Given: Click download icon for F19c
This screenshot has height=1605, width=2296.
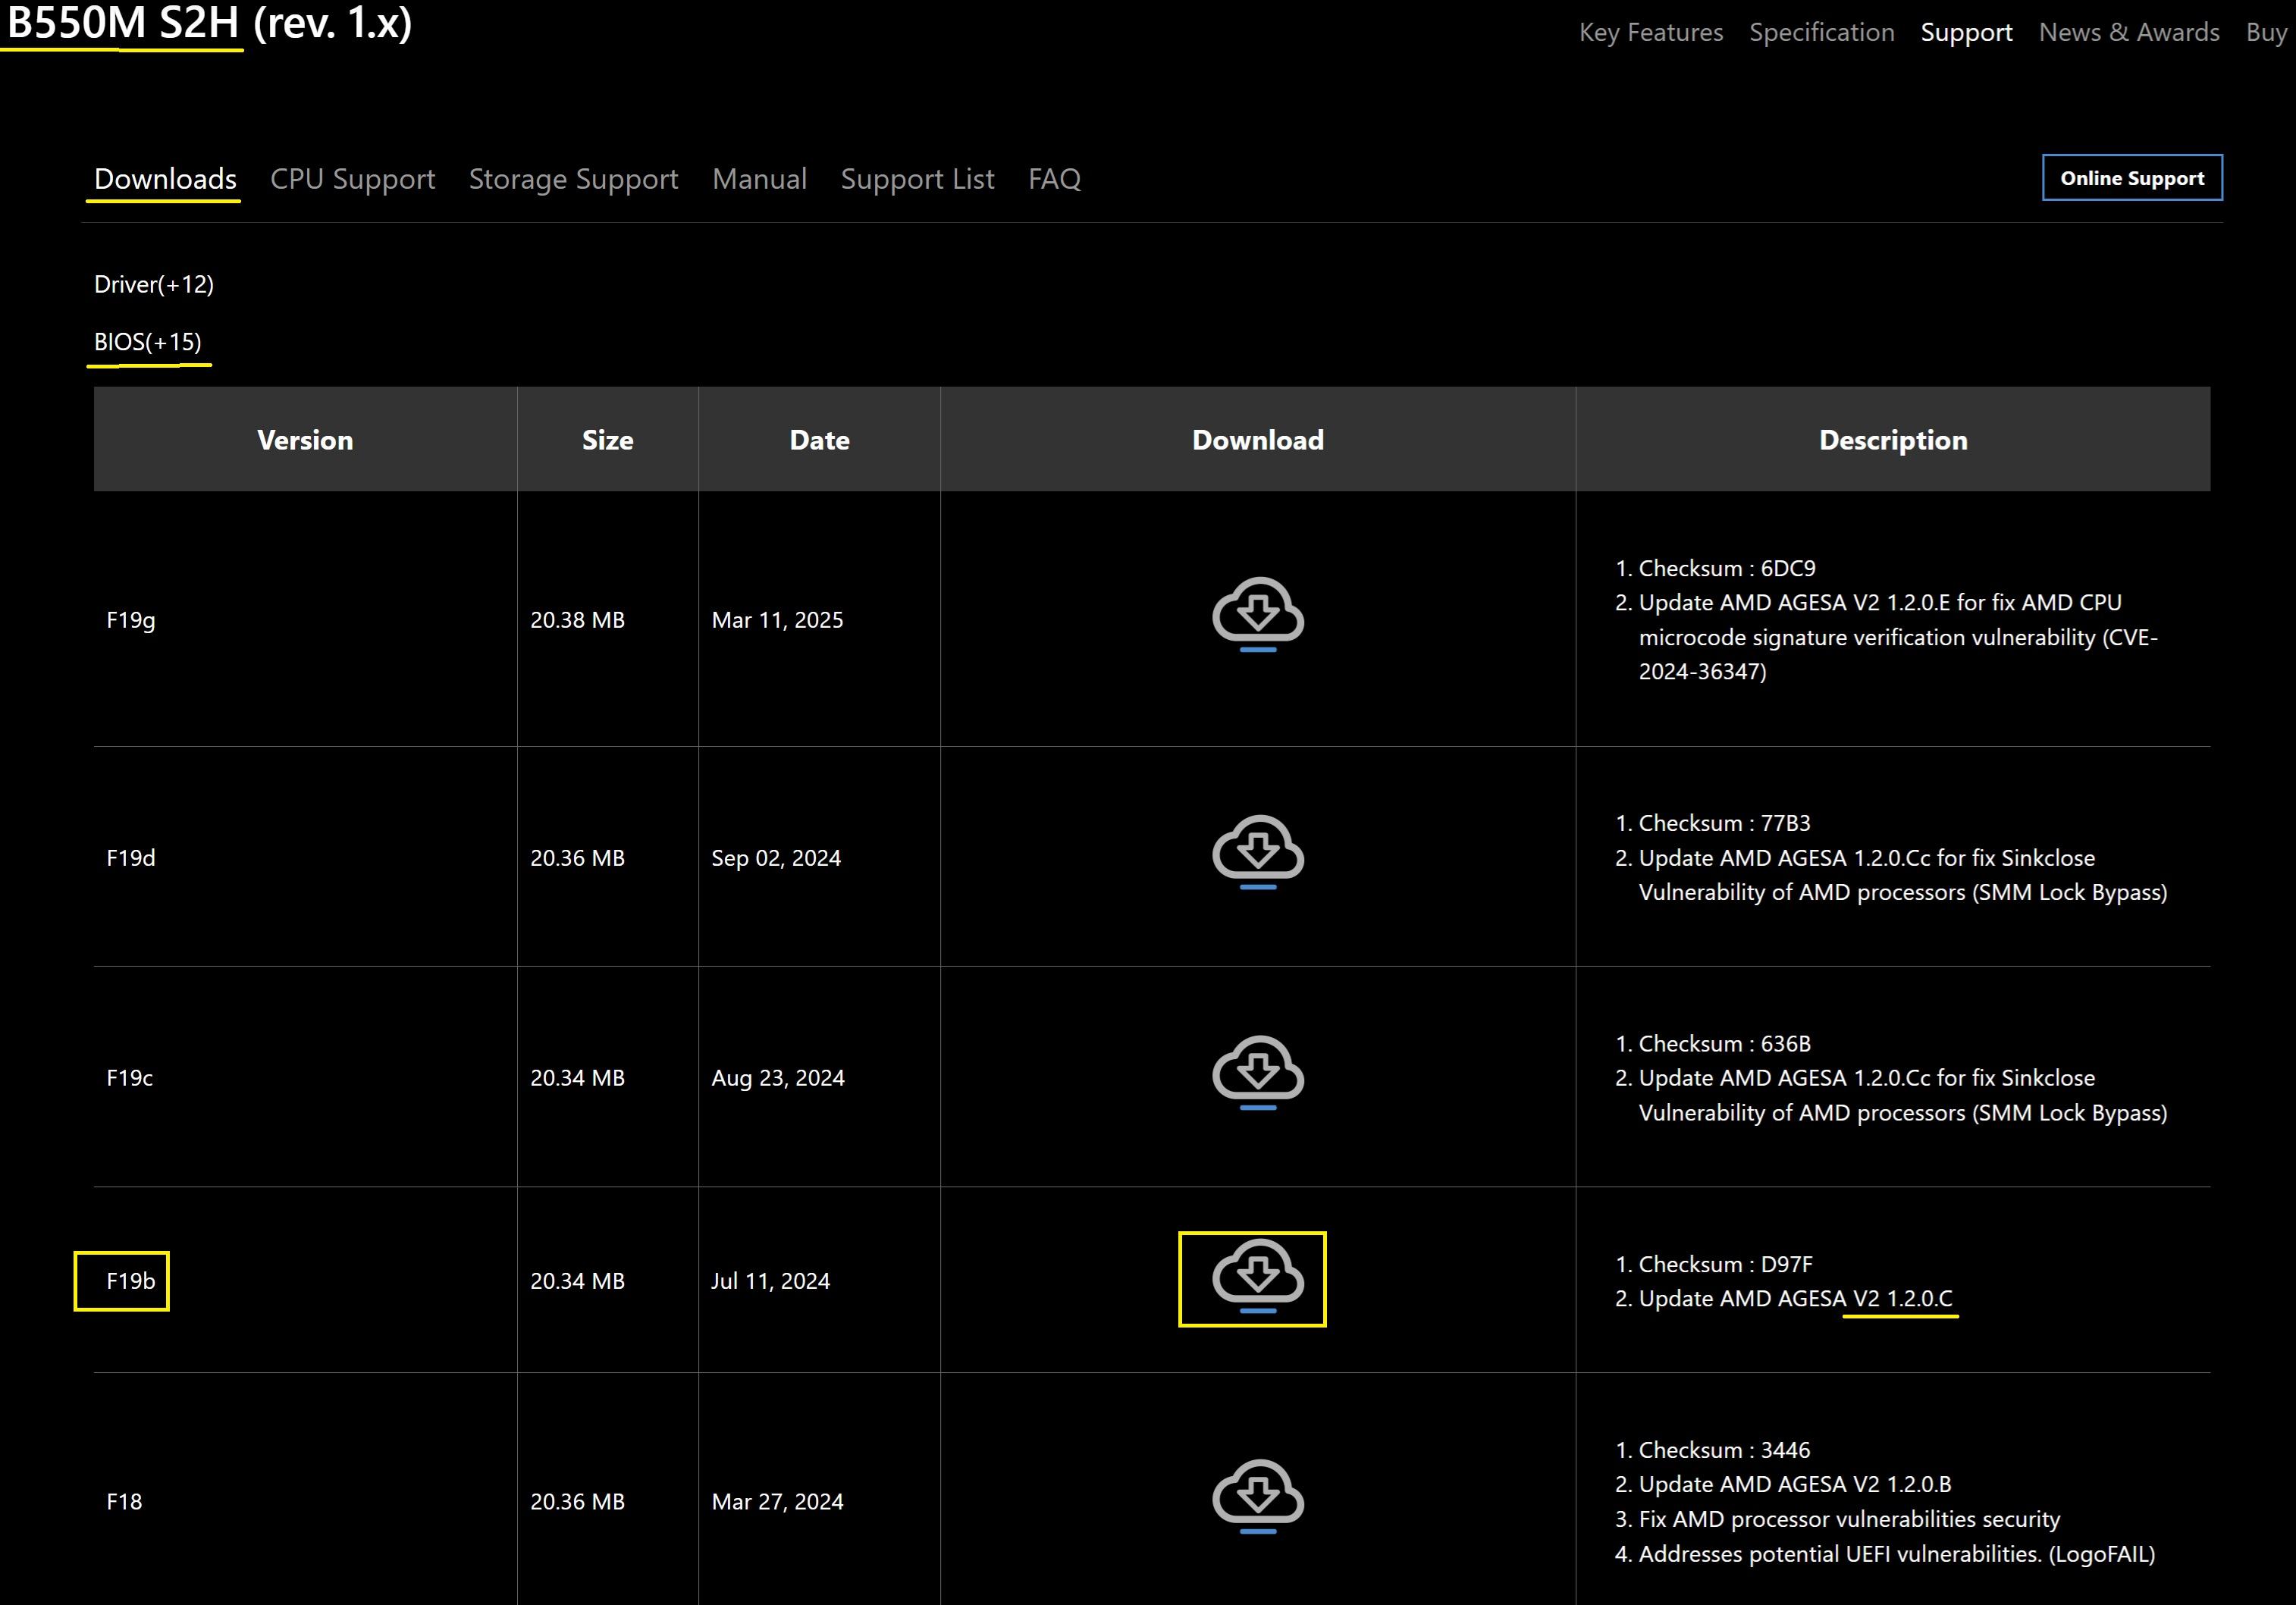Looking at the screenshot, I should click(x=1257, y=1071).
